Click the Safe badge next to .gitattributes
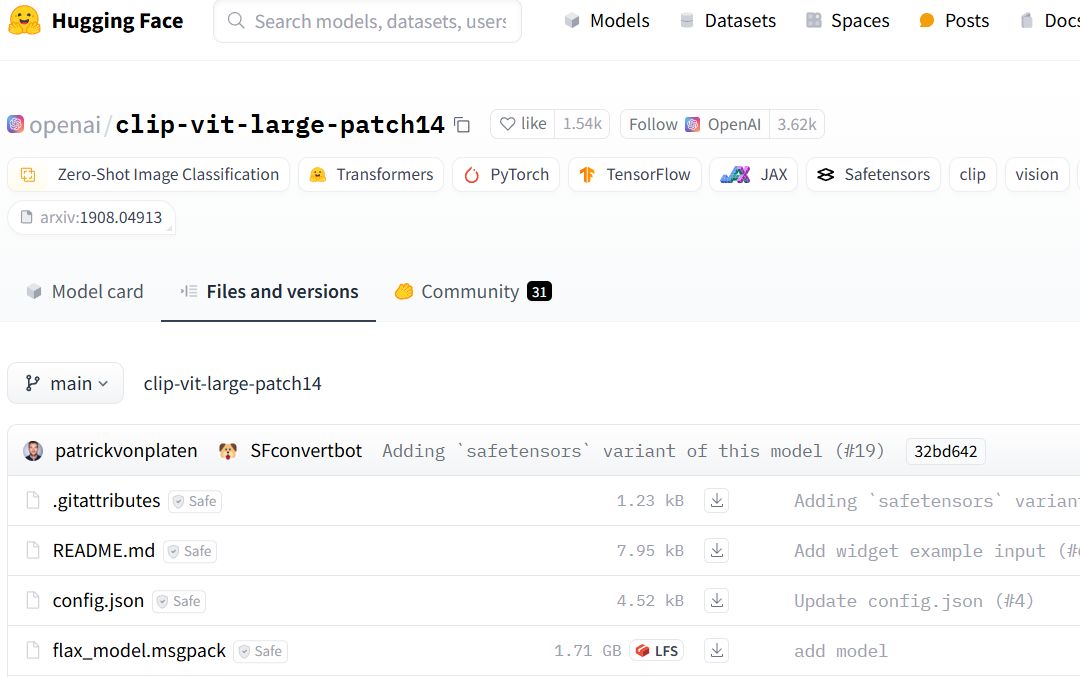Image resolution: width=1080 pixels, height=677 pixels. 195,501
